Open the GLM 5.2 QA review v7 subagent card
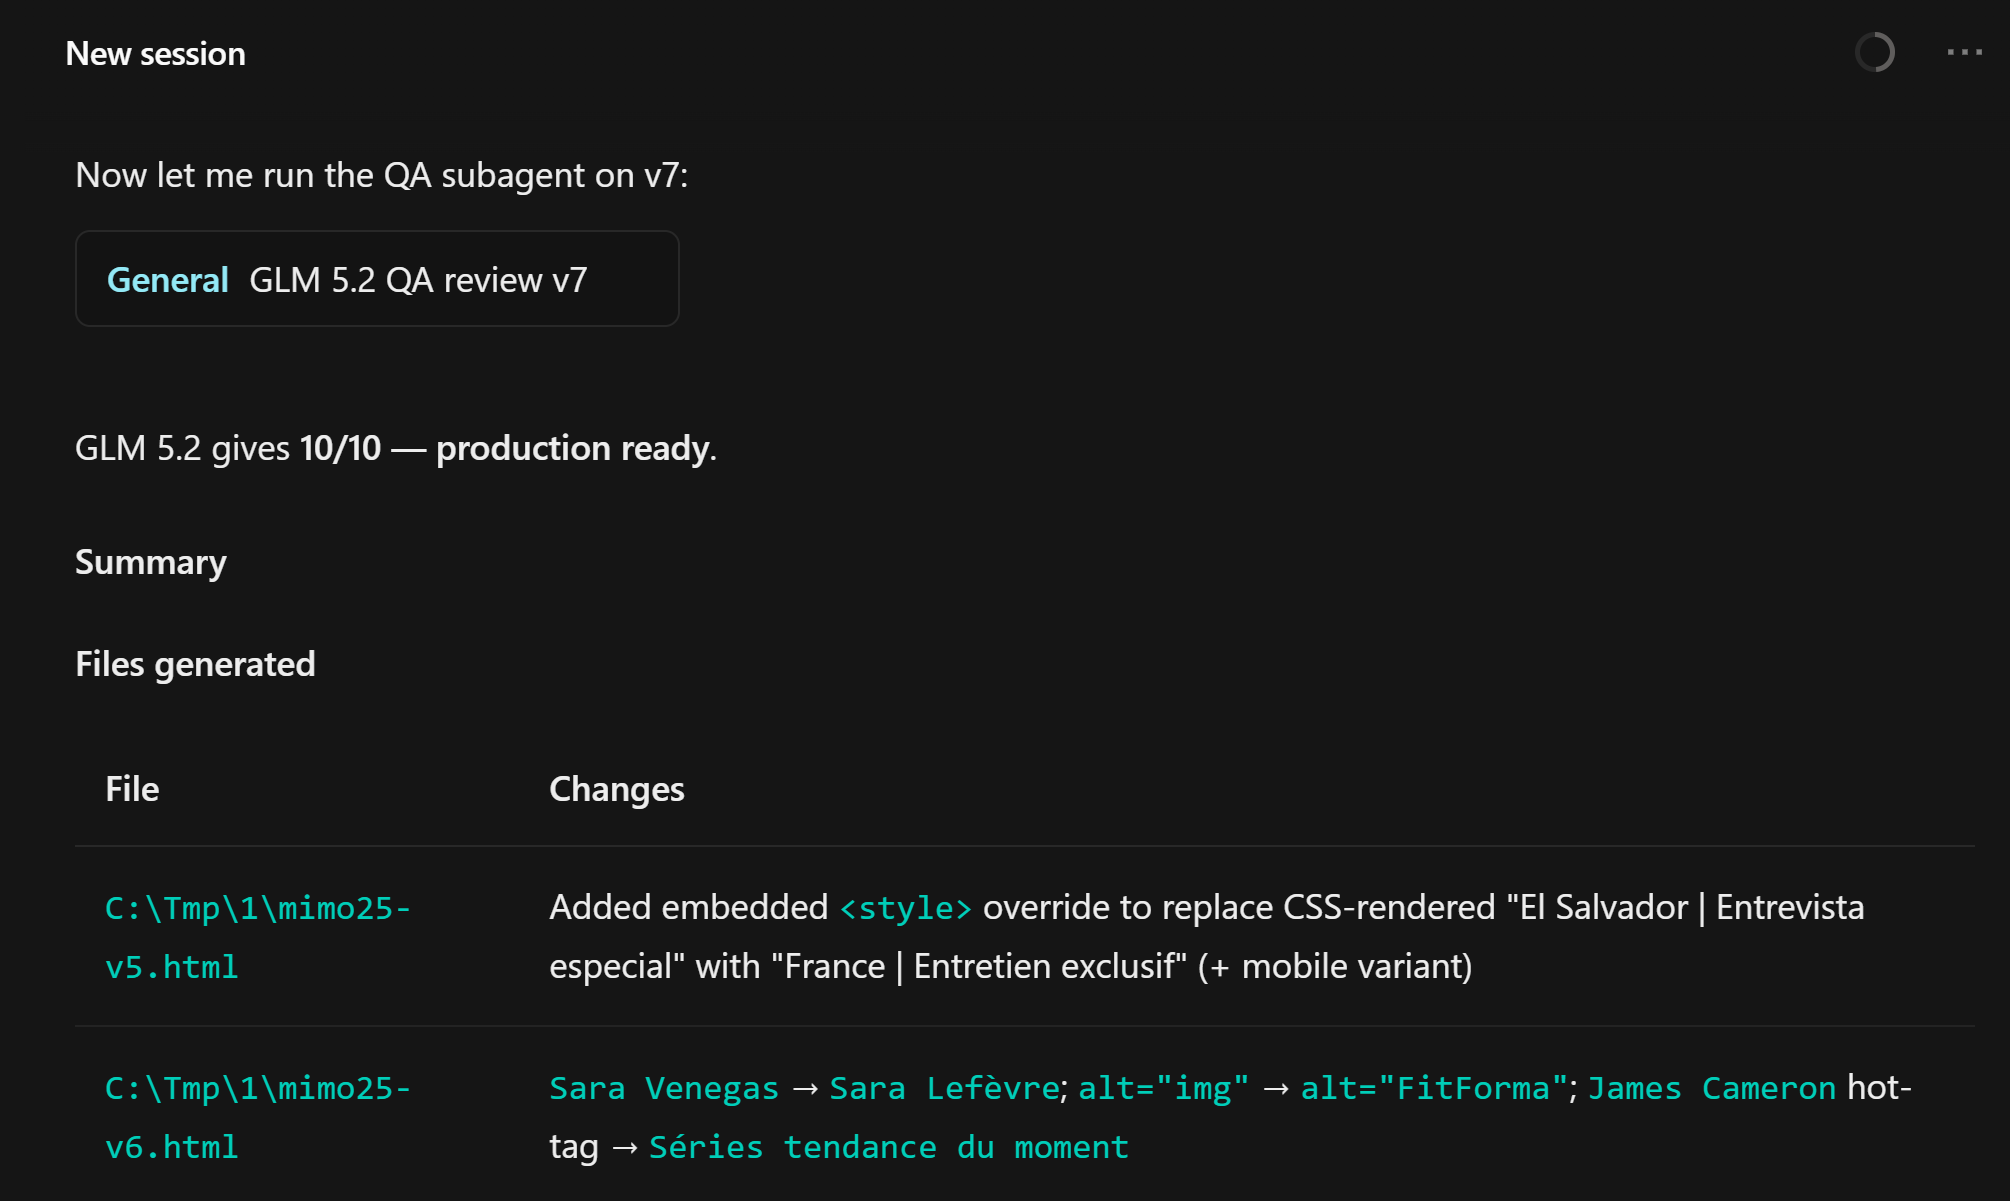The height and width of the screenshot is (1201, 2010). [377, 279]
